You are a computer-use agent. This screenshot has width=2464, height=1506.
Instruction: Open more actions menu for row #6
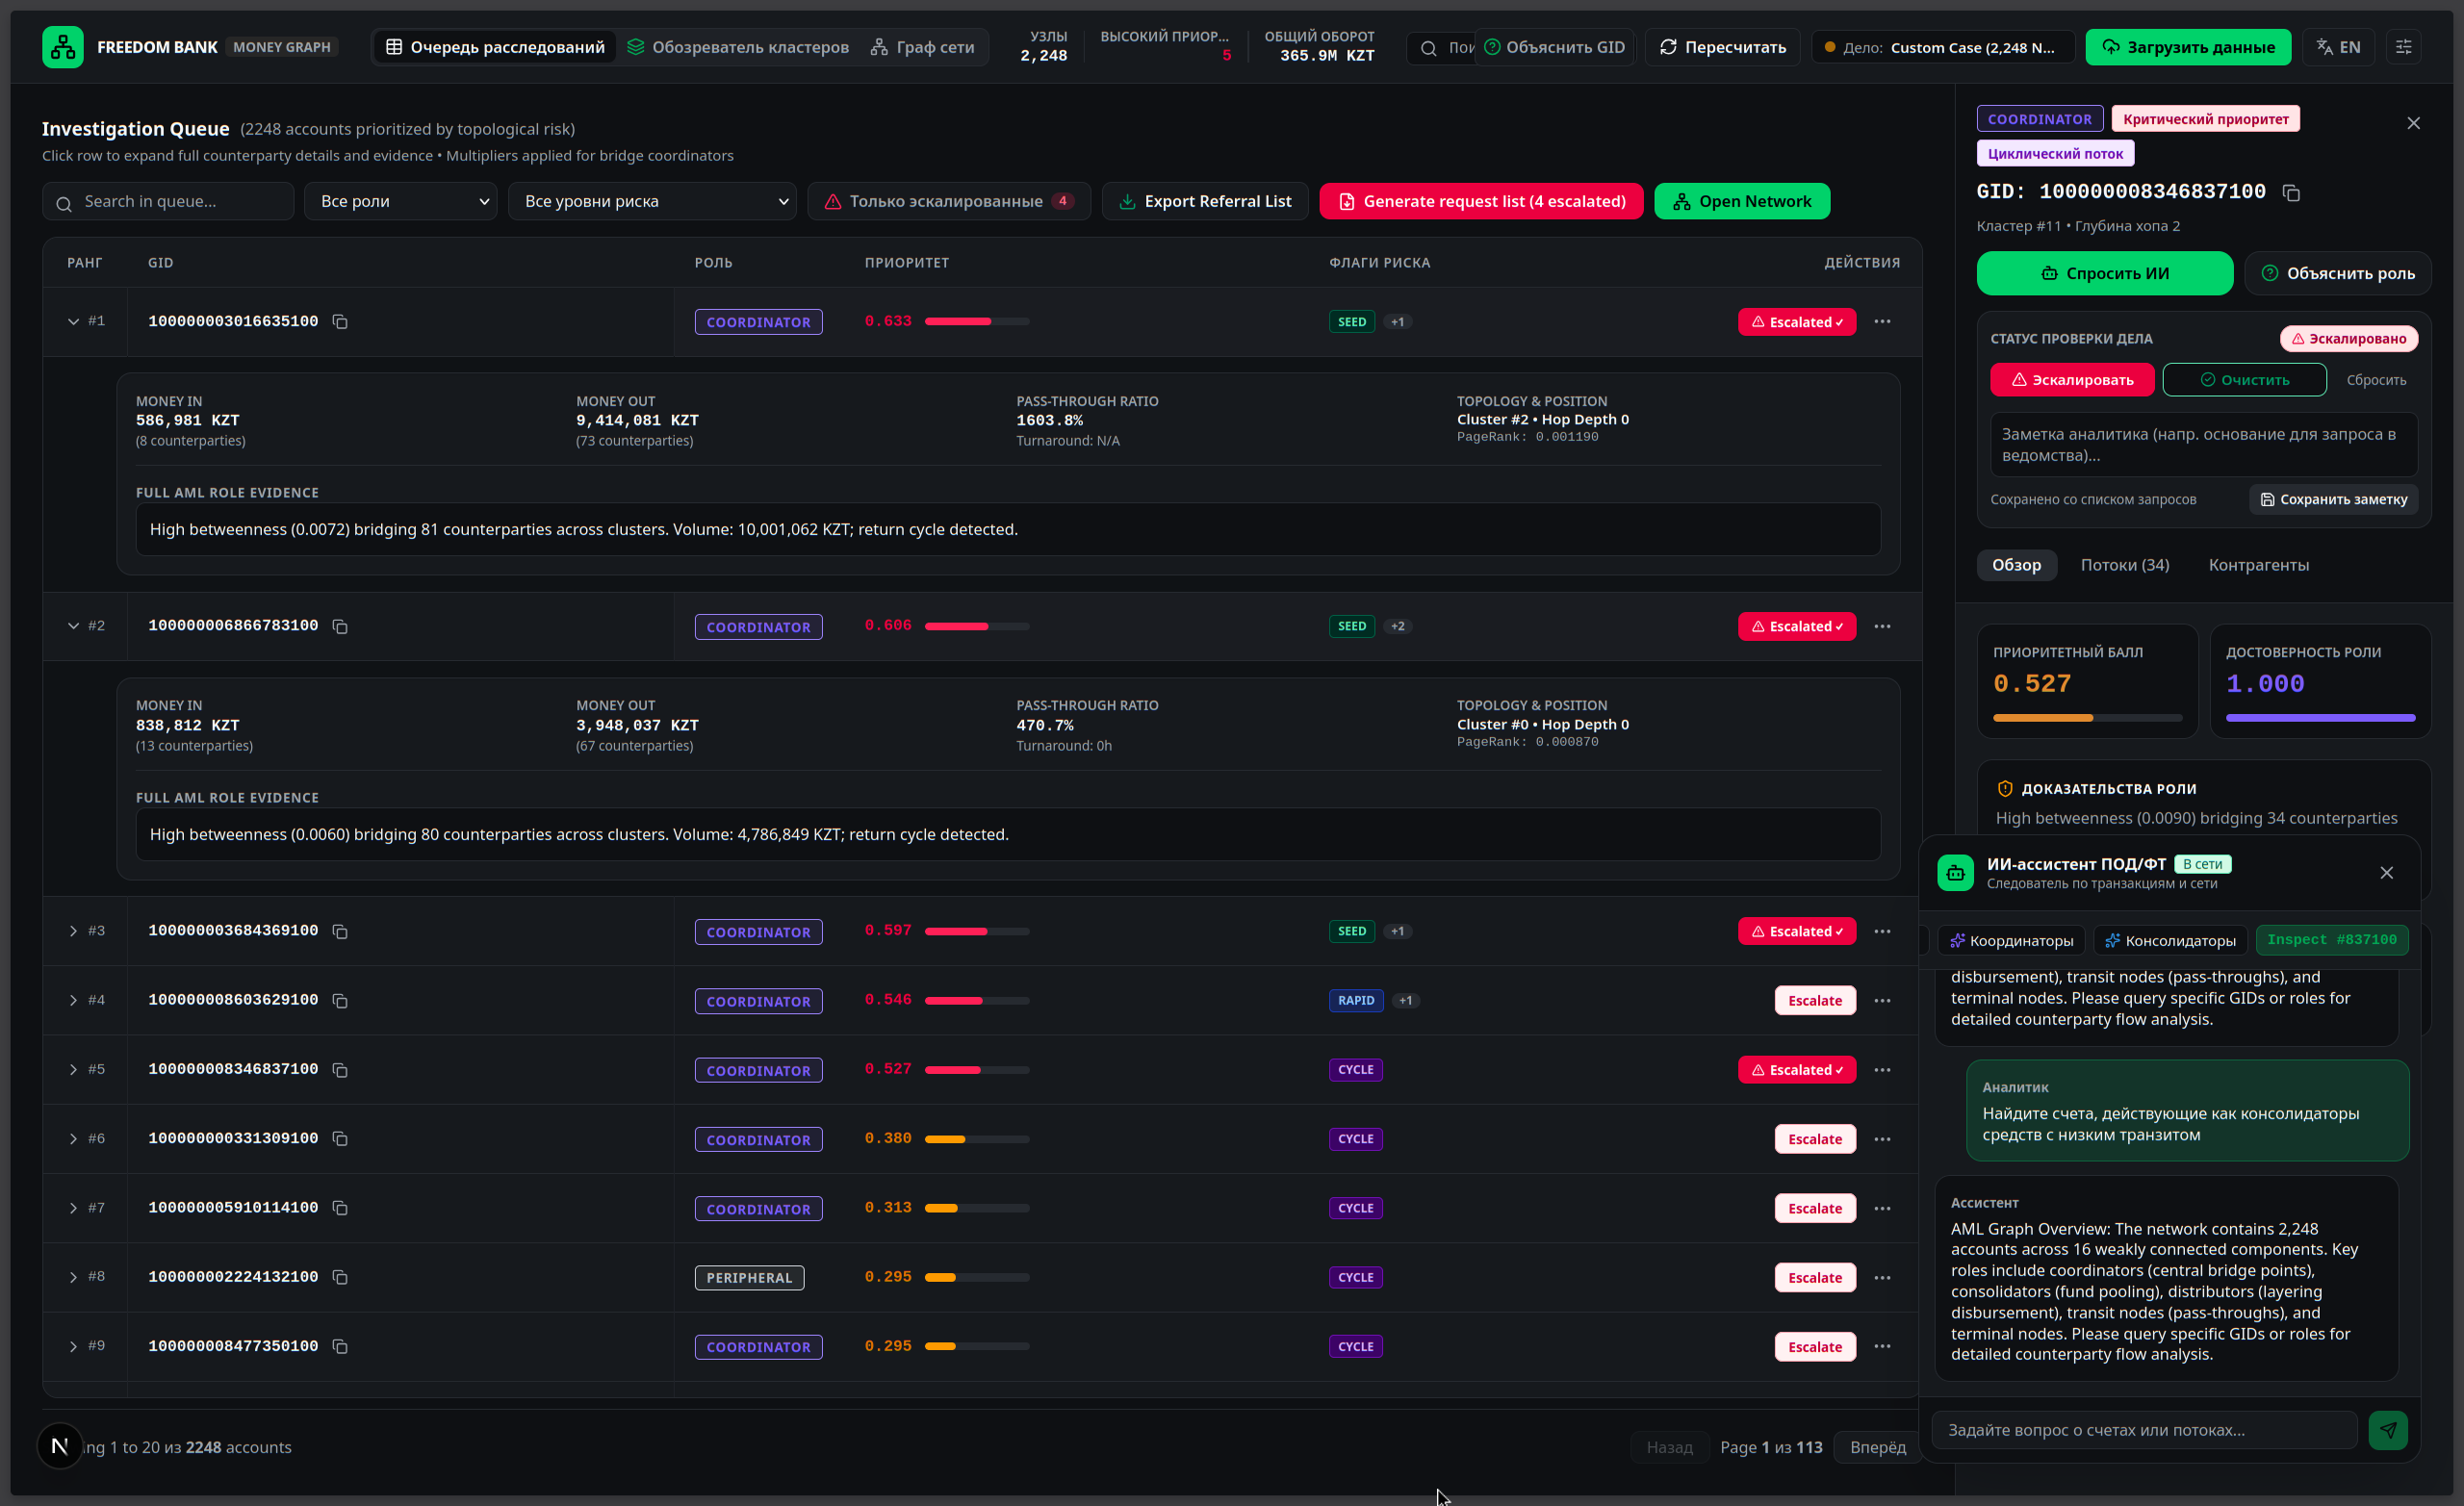1882,1139
